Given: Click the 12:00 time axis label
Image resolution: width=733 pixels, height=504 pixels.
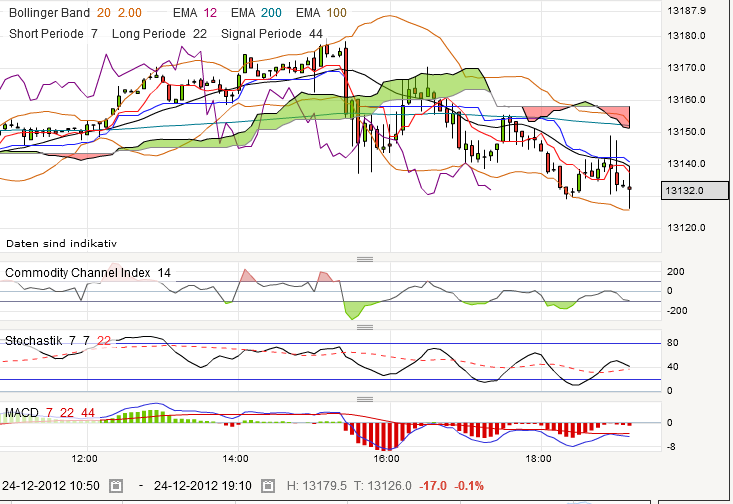Looking at the screenshot, I should pos(85,459).
